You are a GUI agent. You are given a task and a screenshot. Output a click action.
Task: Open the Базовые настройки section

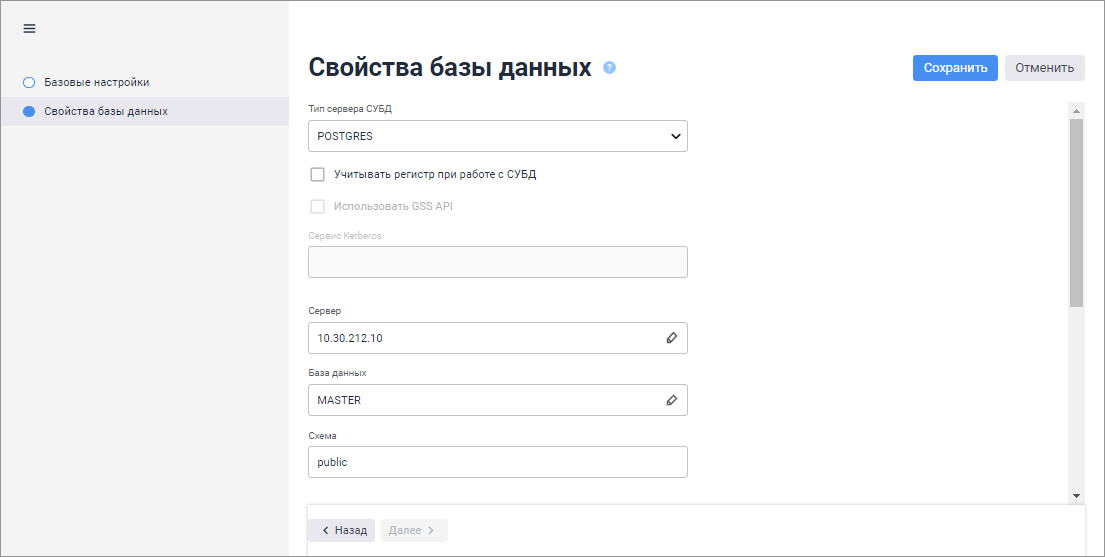pos(96,82)
